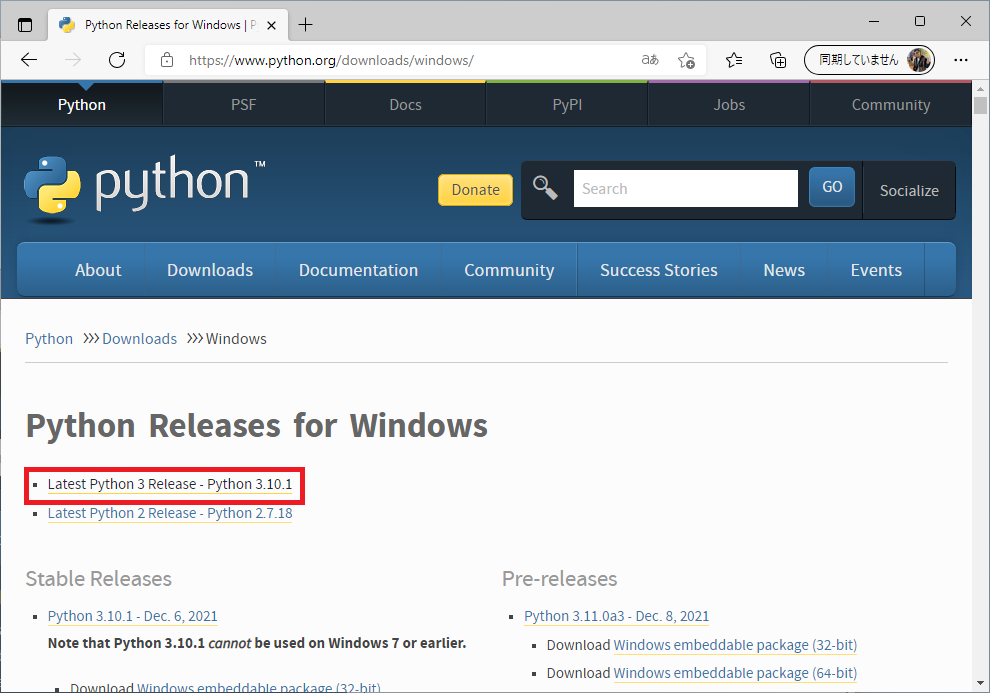Open the vertical tabs panel icon
Screen dimensions: 990x693
click(x=25, y=24)
